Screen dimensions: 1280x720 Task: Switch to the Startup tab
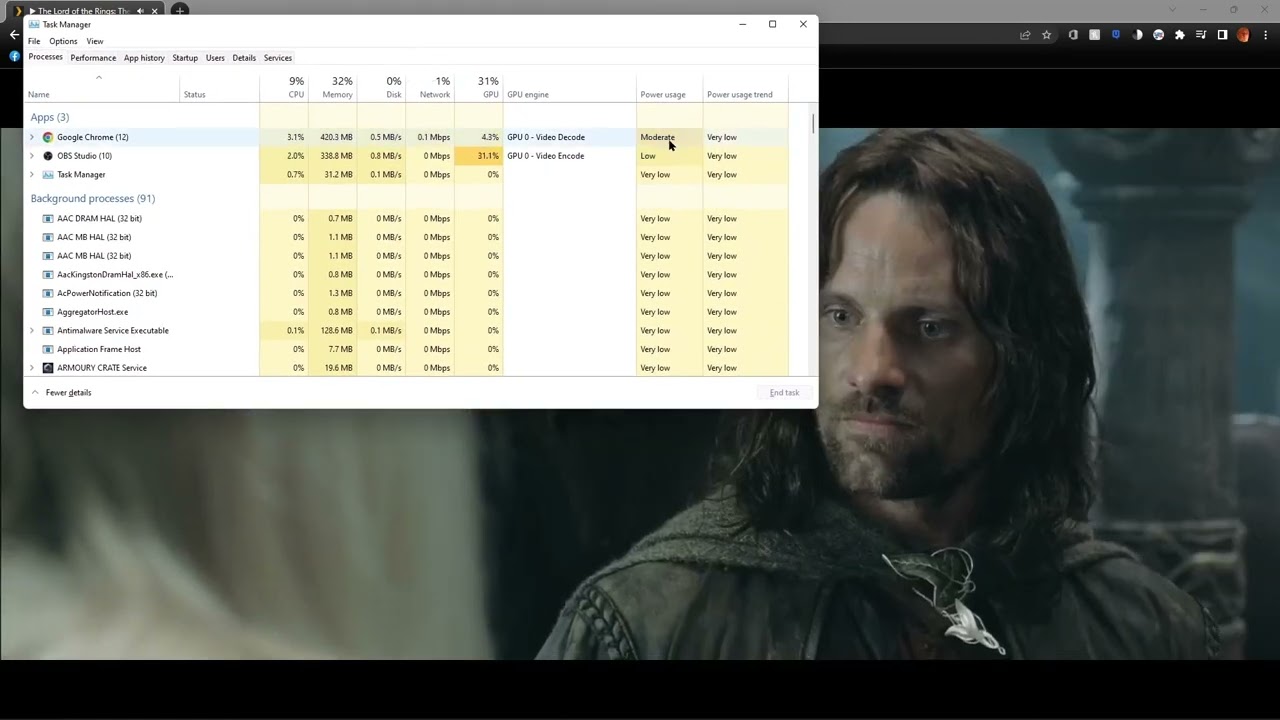click(185, 58)
